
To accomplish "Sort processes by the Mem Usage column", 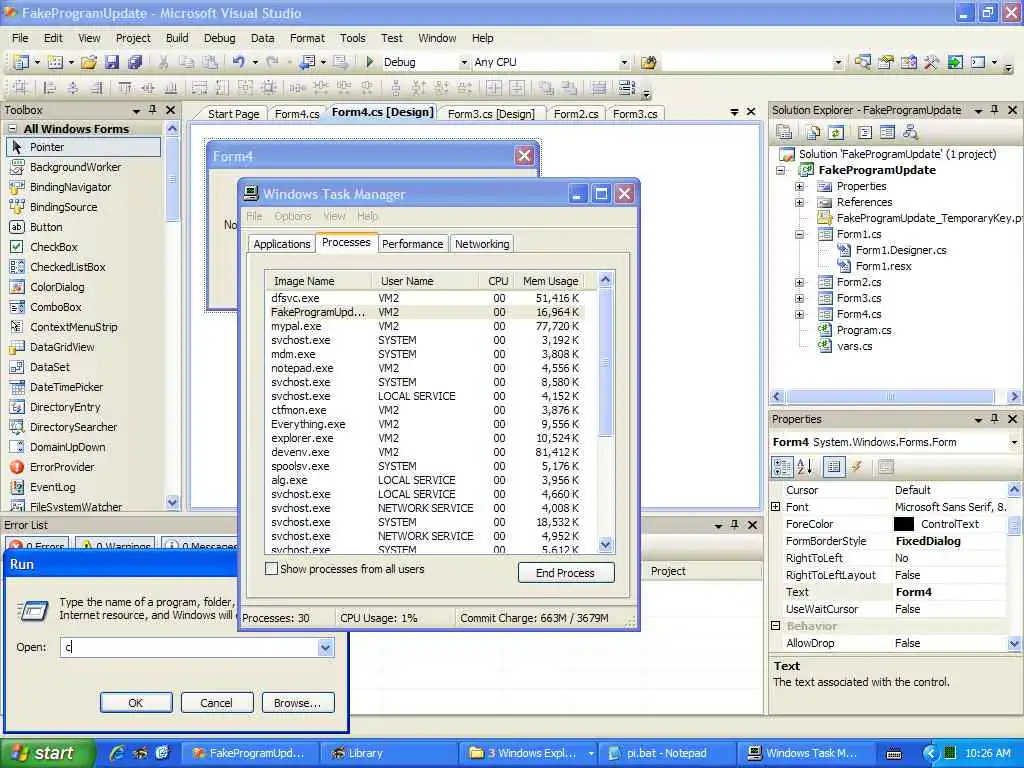I will (x=550, y=281).
